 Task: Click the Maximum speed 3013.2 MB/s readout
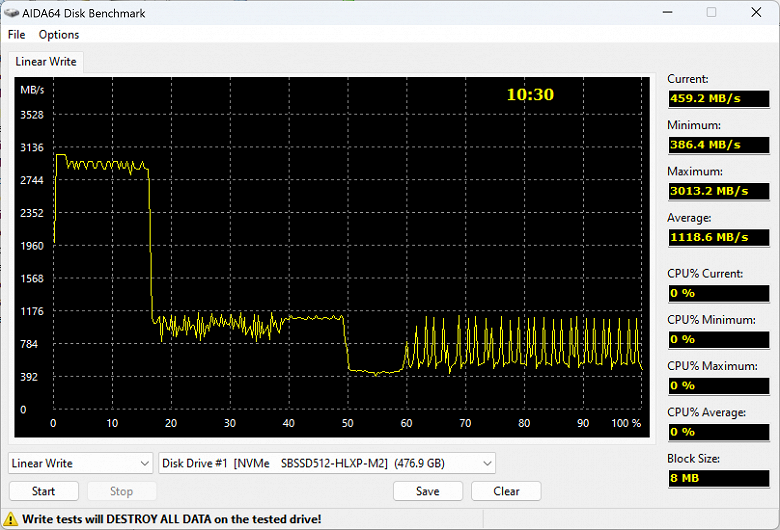719,191
